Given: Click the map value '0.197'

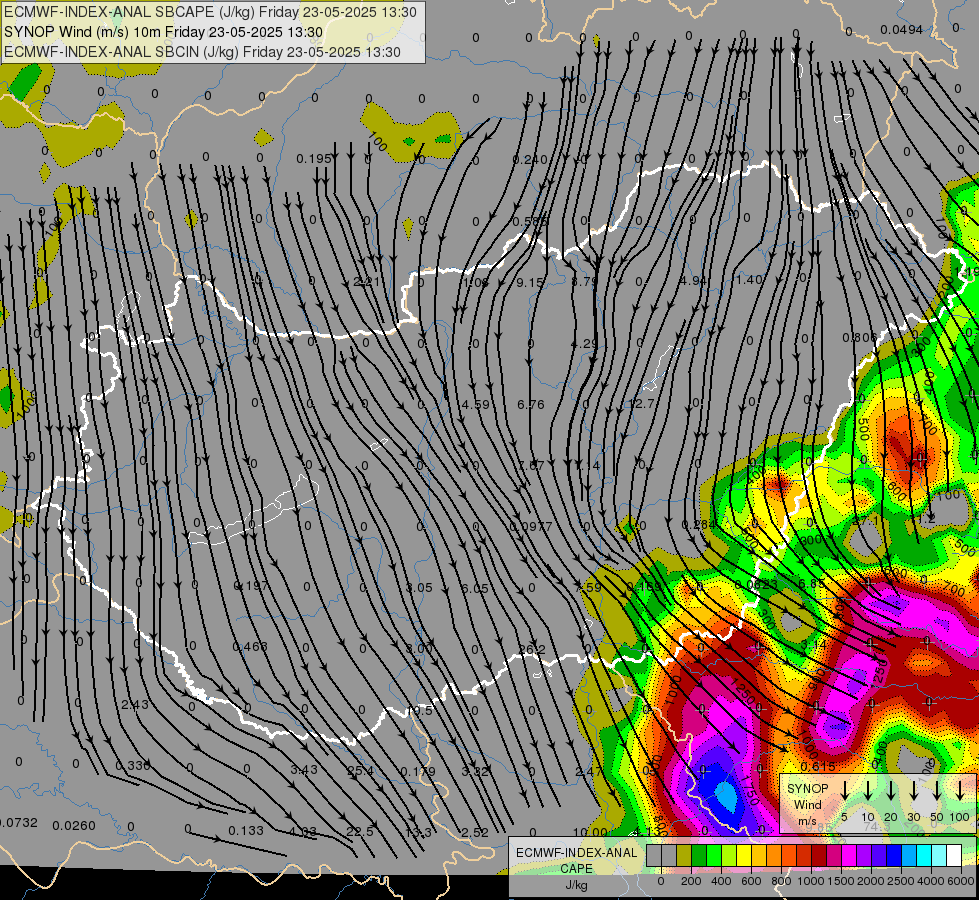Looking at the screenshot, I should (x=250, y=586).
